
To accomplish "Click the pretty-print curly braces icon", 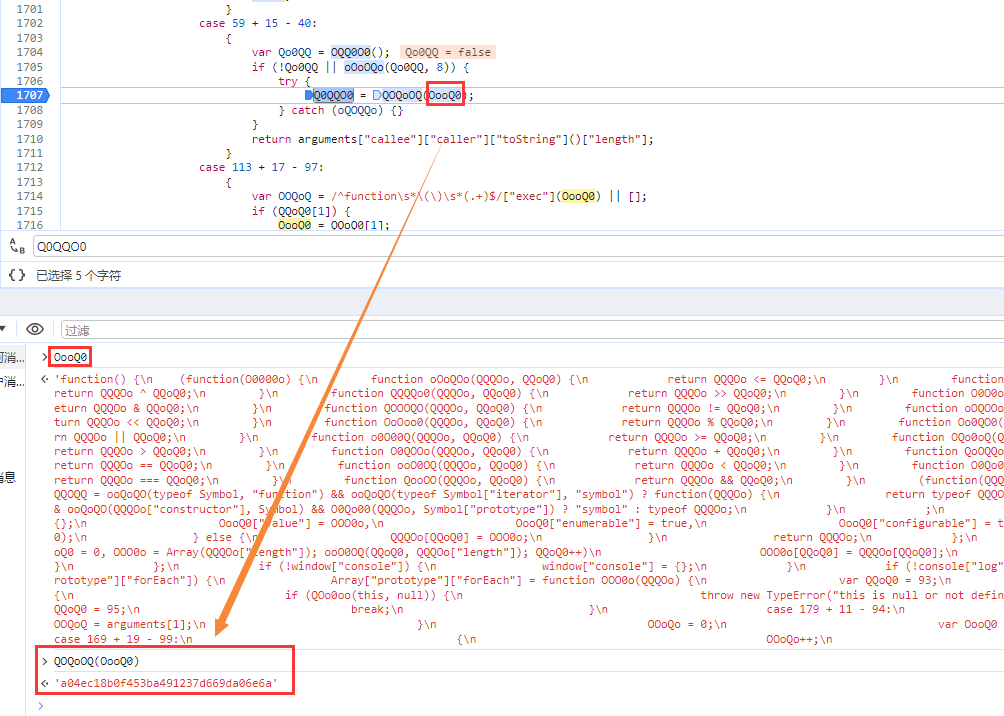I will tap(16, 275).
